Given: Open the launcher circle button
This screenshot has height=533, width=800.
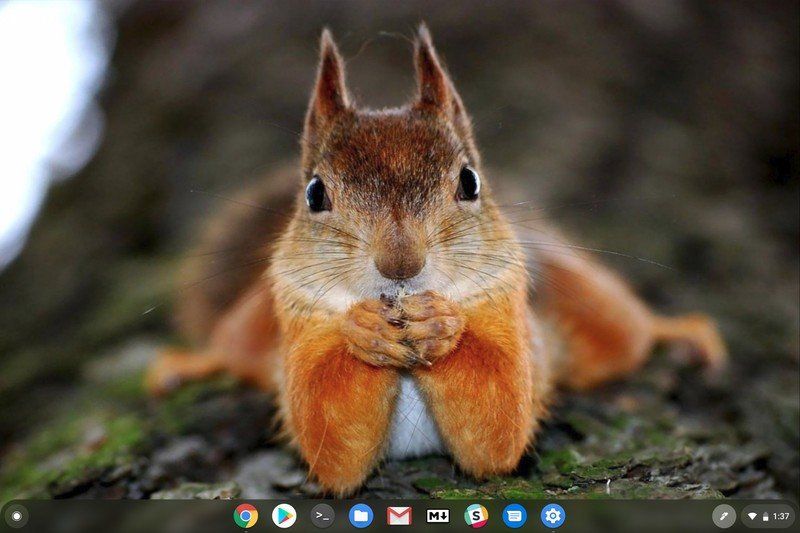Looking at the screenshot, I should click(x=16, y=516).
